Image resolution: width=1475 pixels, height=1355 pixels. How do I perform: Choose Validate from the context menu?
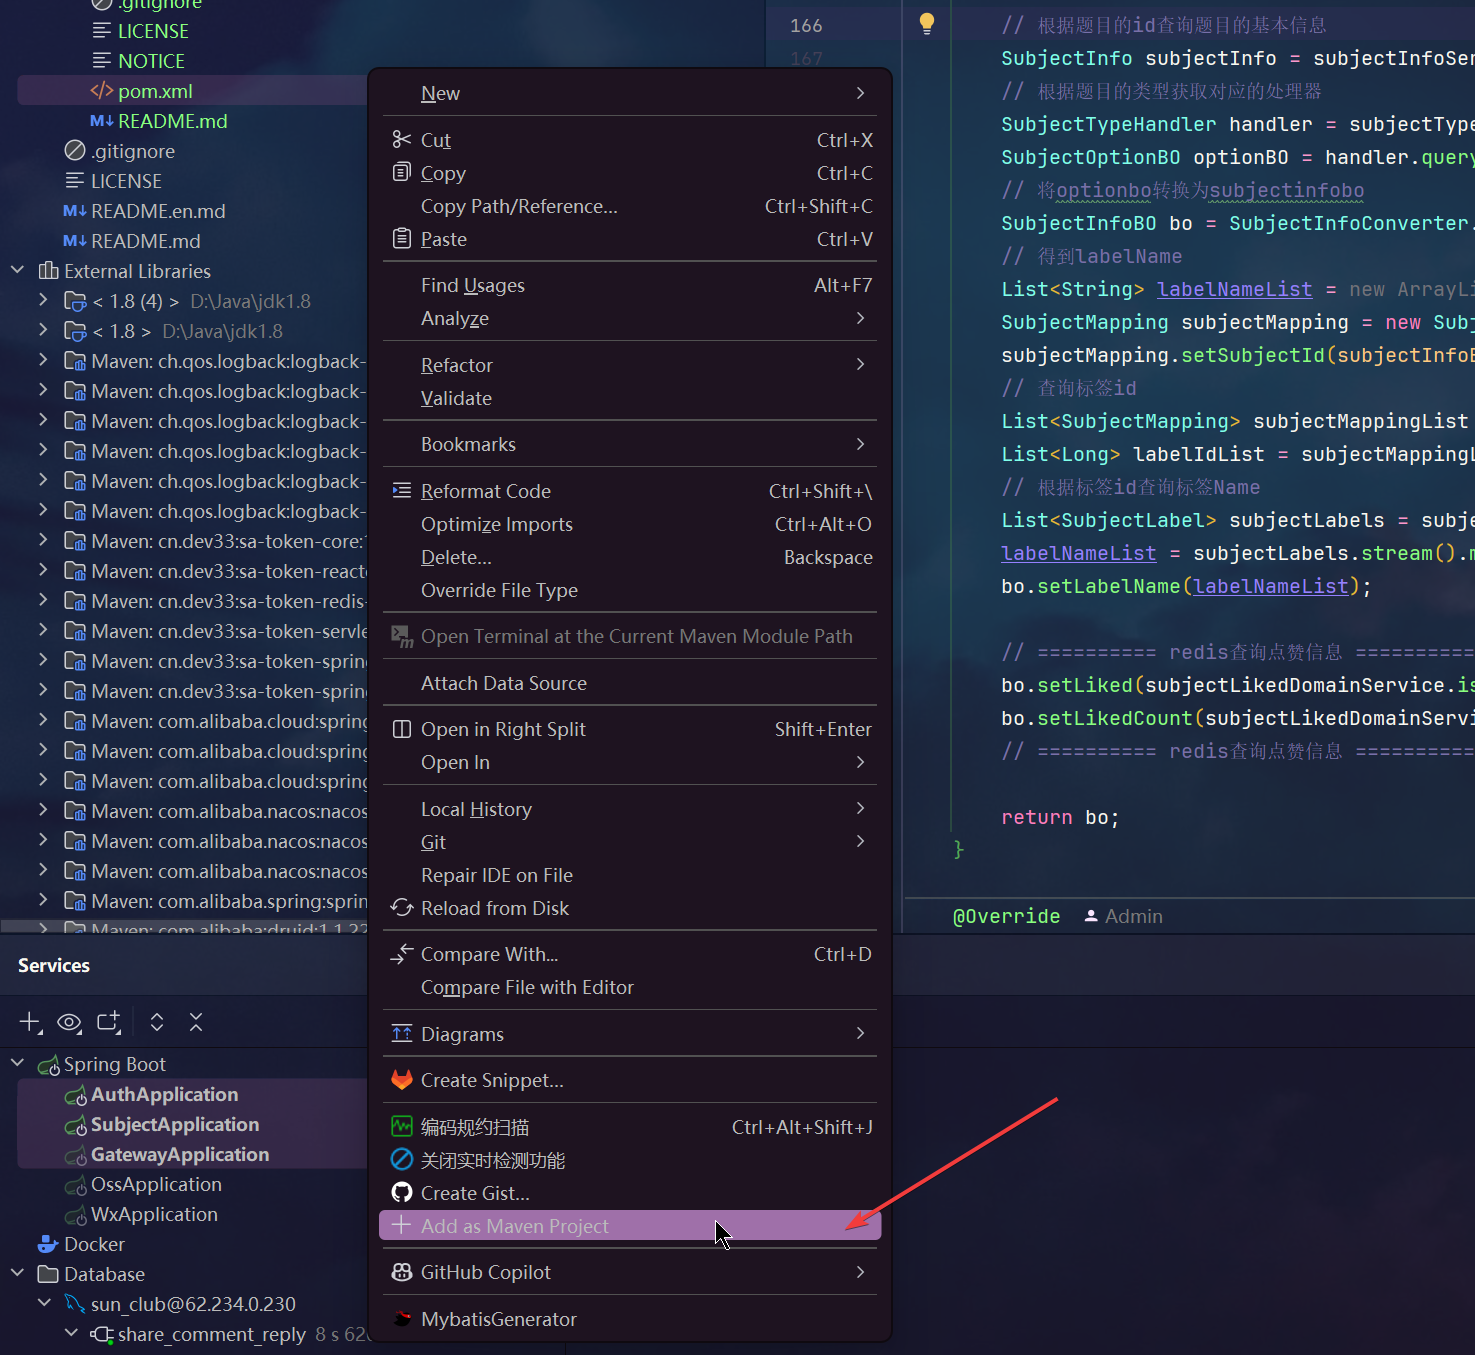[630, 398]
